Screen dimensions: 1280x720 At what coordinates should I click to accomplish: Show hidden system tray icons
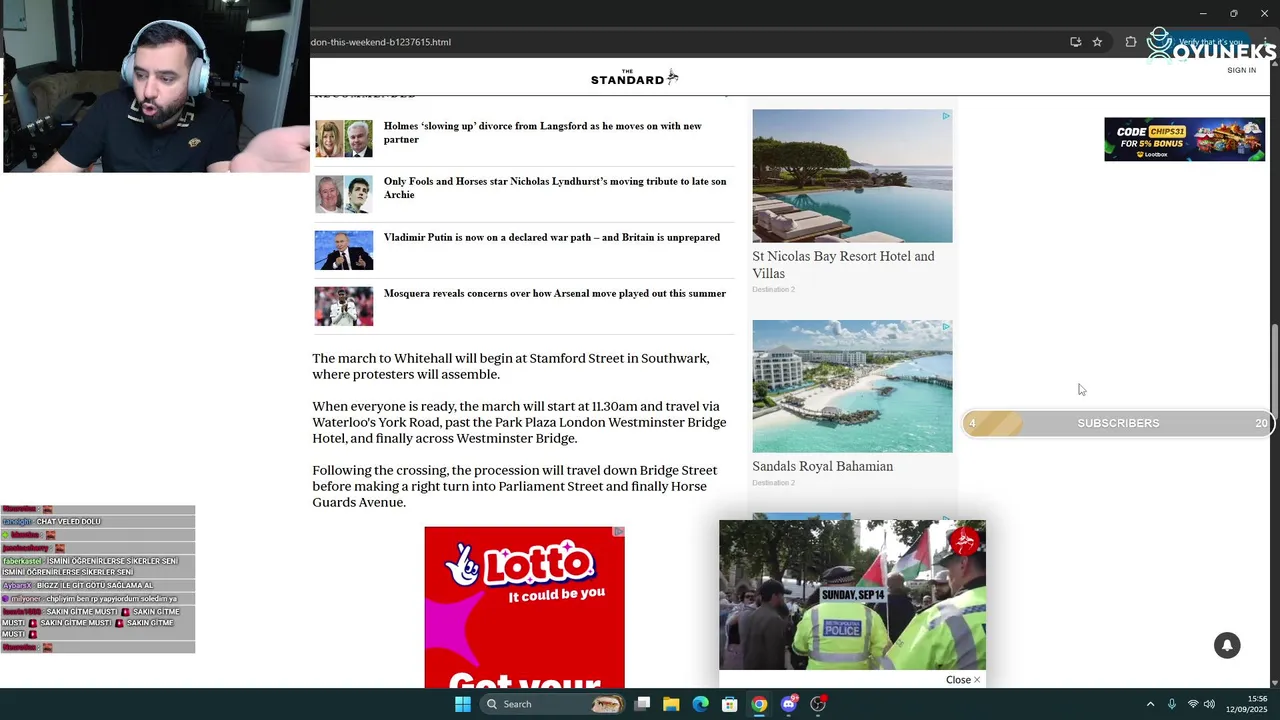[x=1150, y=704]
